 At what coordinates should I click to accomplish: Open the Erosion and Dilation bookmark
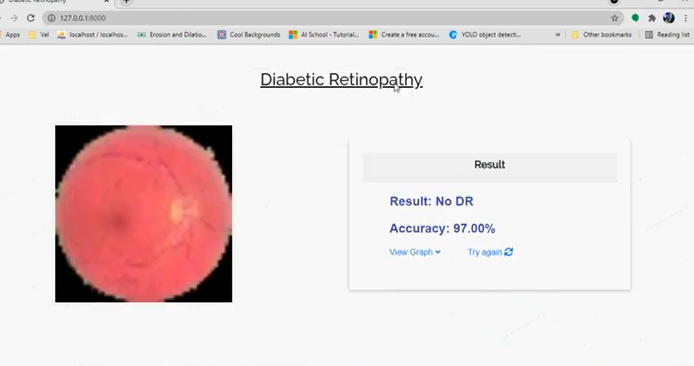pyautogui.click(x=172, y=35)
